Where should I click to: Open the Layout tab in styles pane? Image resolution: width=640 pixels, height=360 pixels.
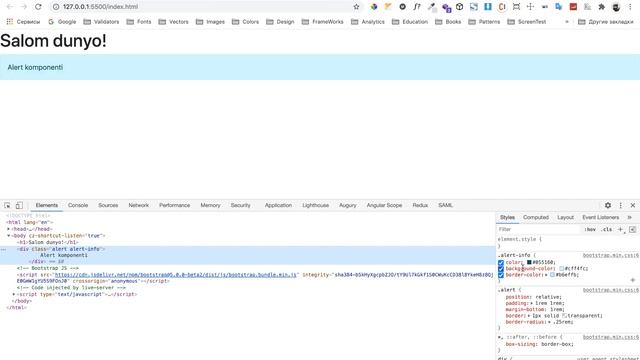point(565,218)
